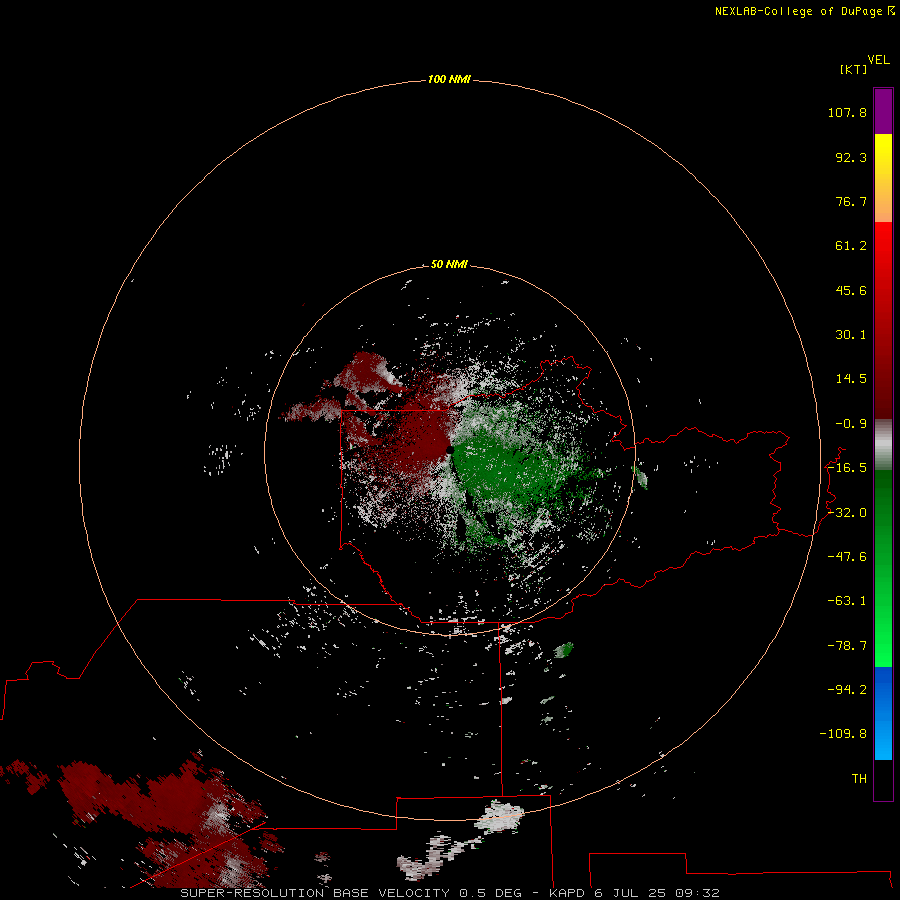The width and height of the screenshot is (900, 900).
Task: Click the -63.1 velocity scale value
Action: pos(847,601)
